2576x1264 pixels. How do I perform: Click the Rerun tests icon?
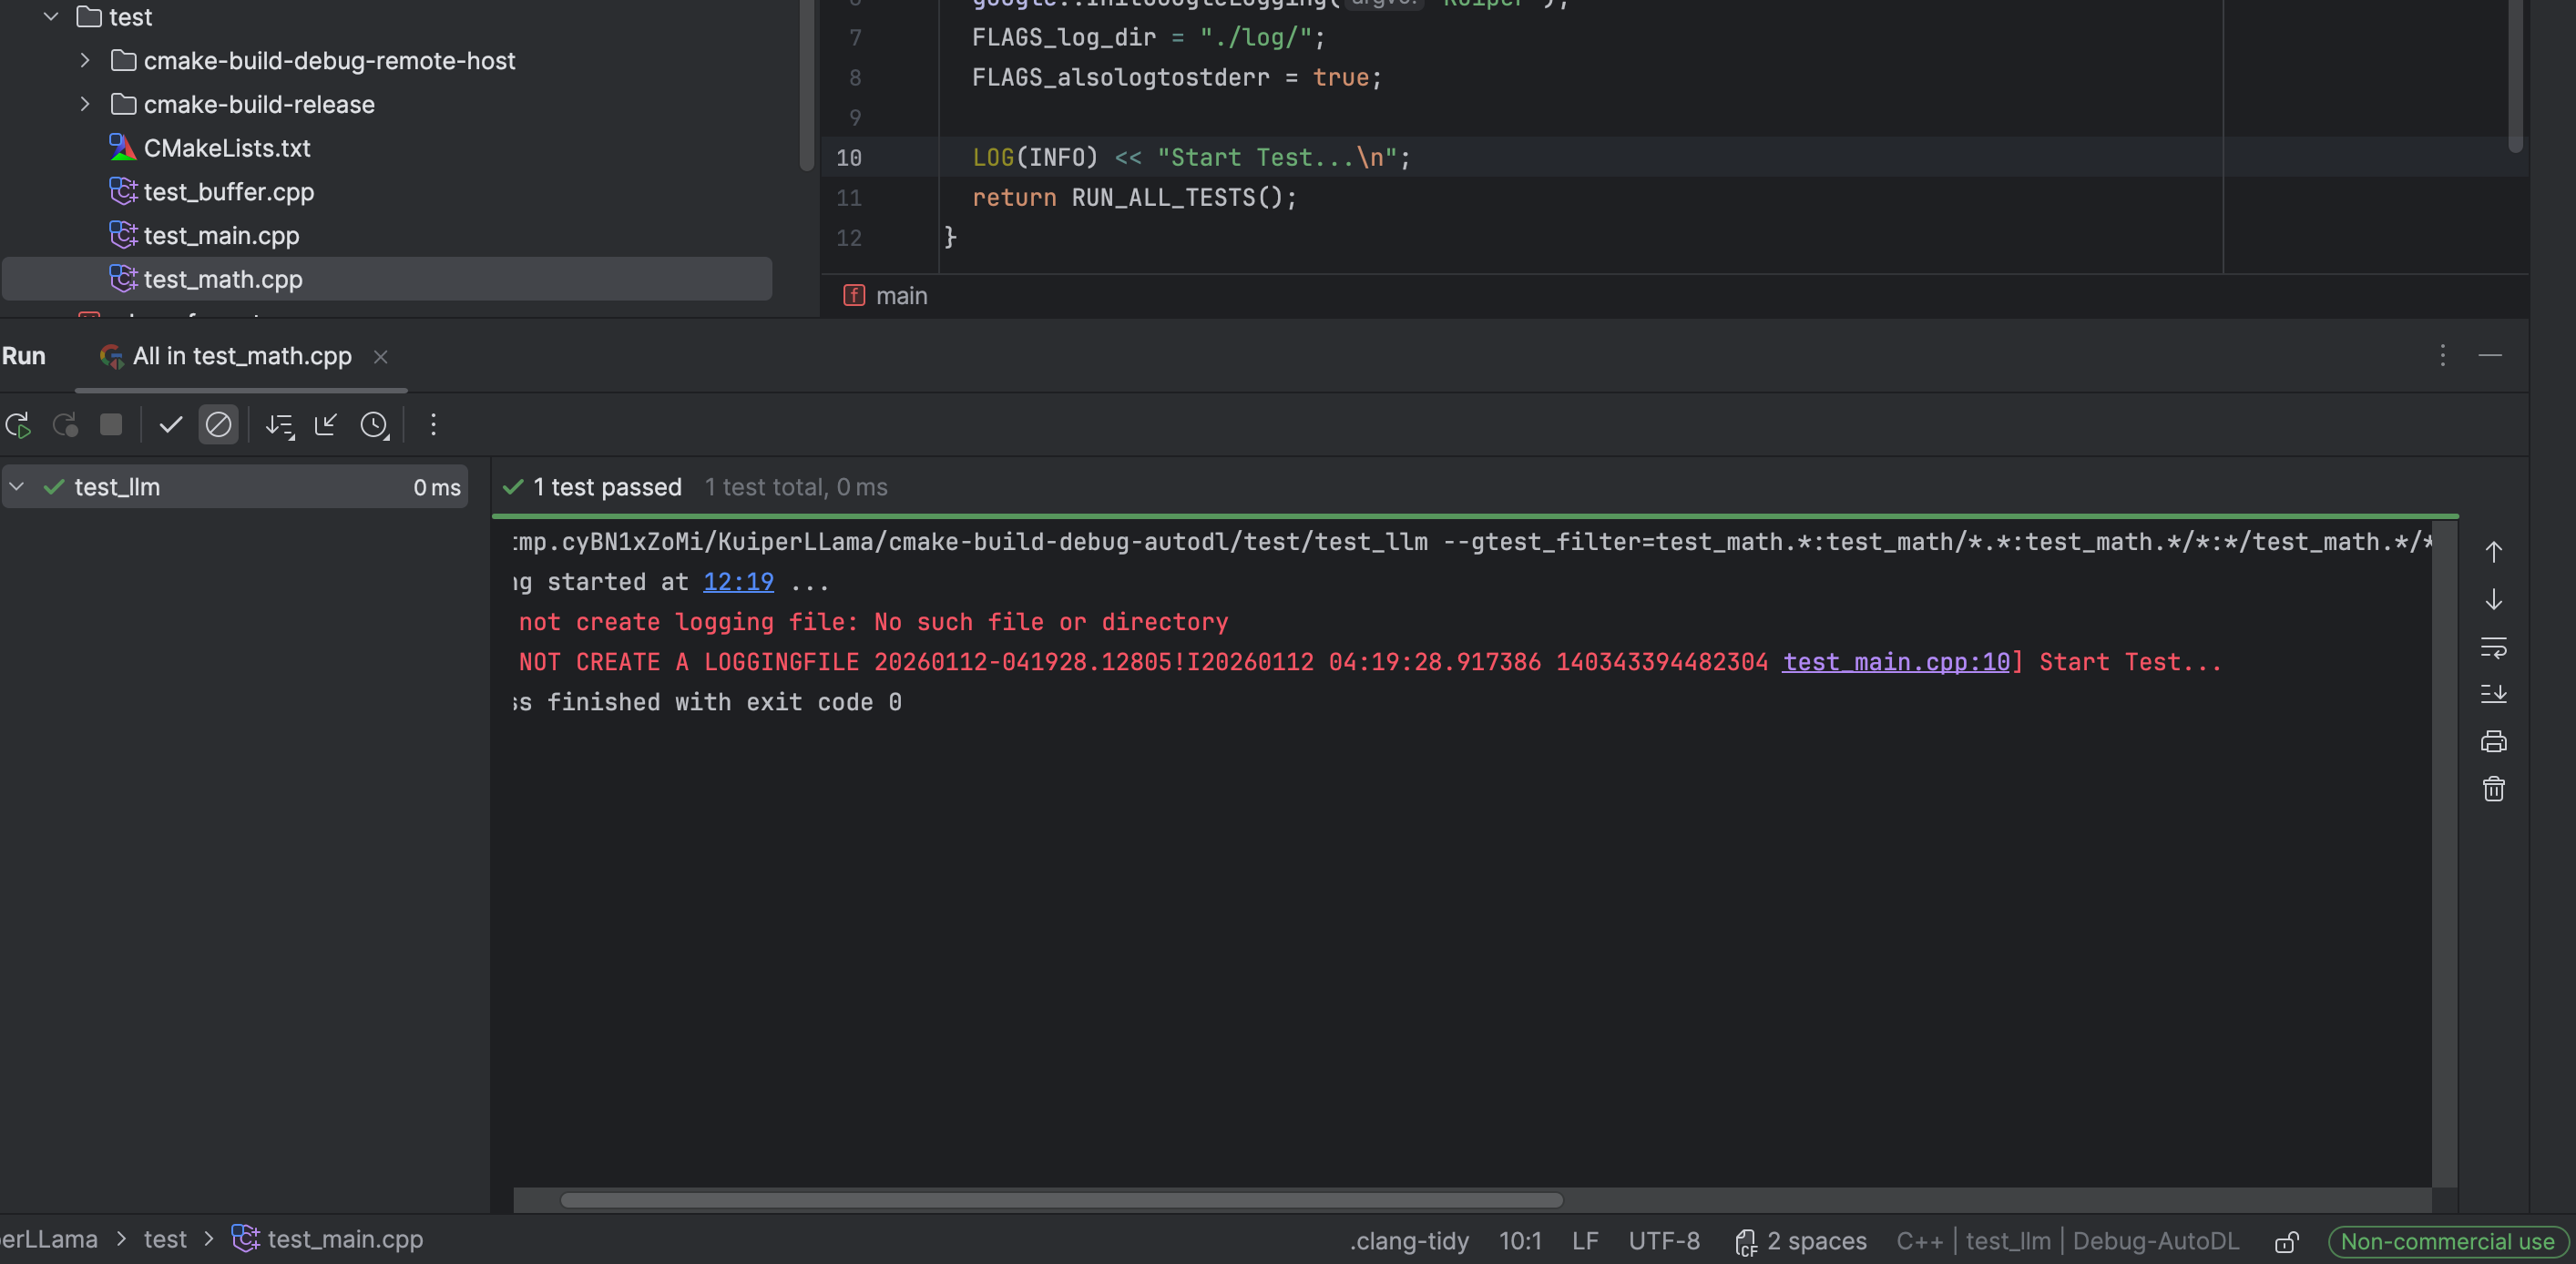pos(18,425)
